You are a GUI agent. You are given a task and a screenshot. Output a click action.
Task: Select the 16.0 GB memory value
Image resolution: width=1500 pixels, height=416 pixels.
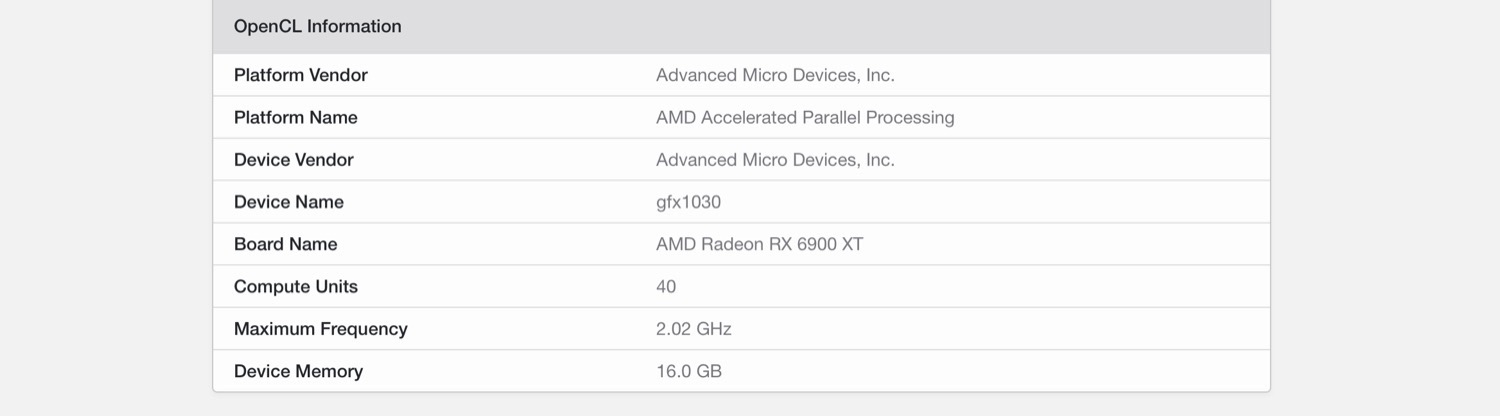pyautogui.click(x=688, y=371)
